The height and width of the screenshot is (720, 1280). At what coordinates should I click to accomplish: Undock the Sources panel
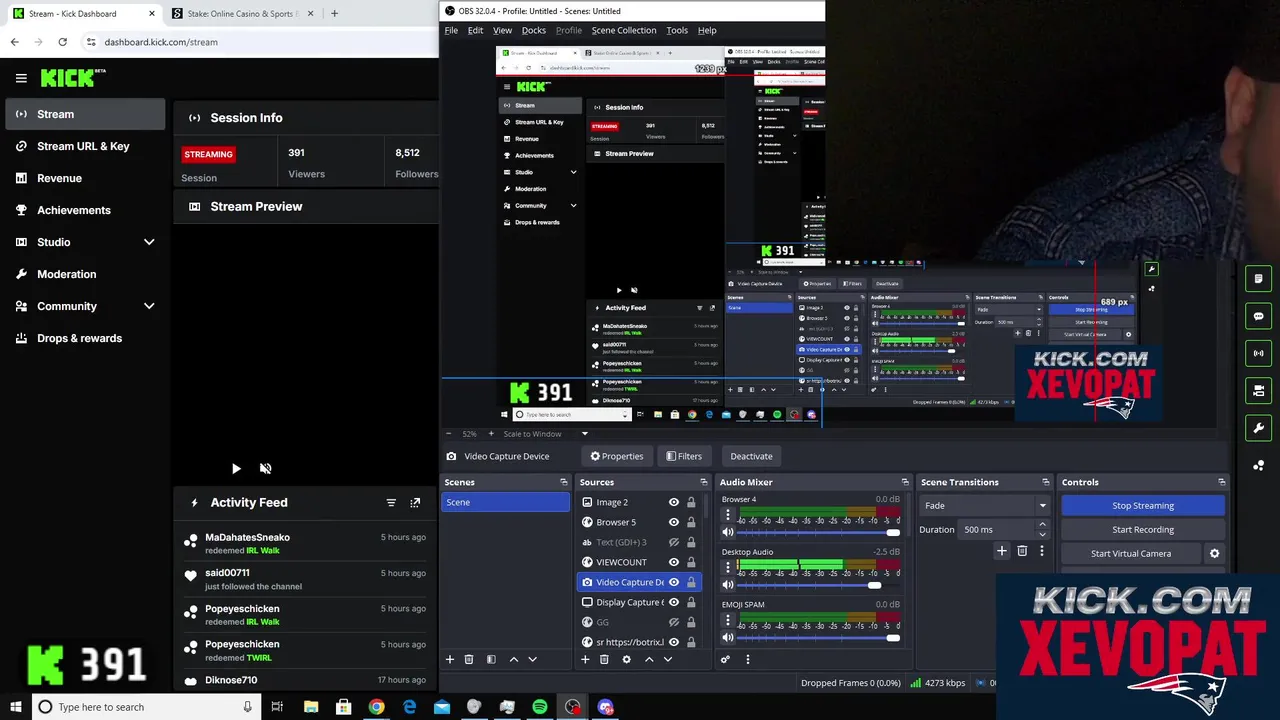(704, 482)
